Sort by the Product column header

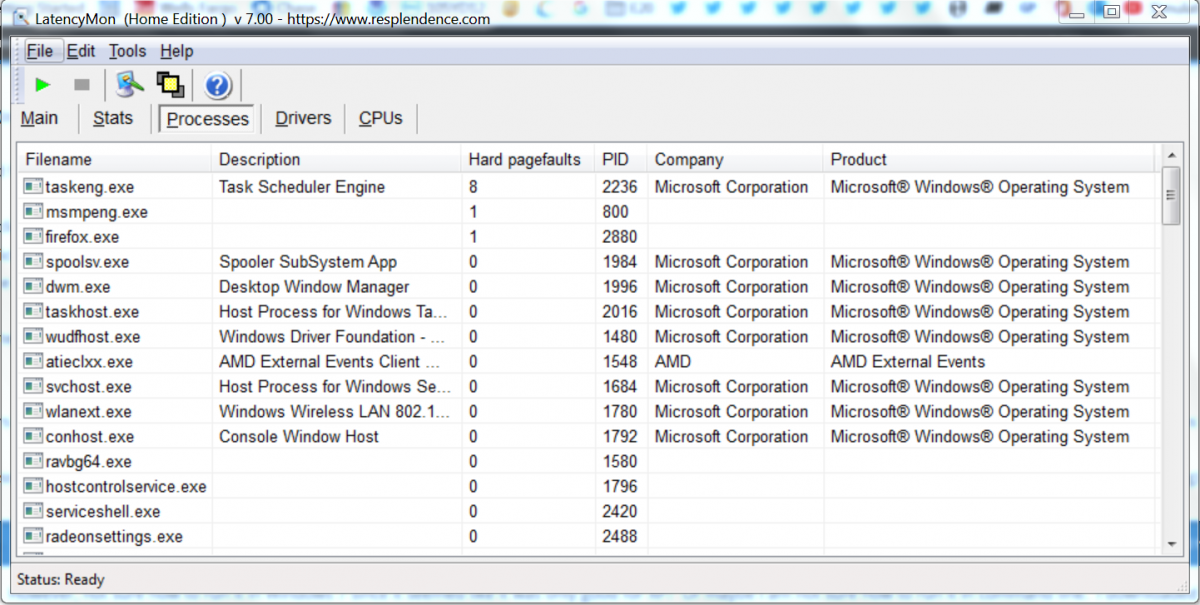989,159
